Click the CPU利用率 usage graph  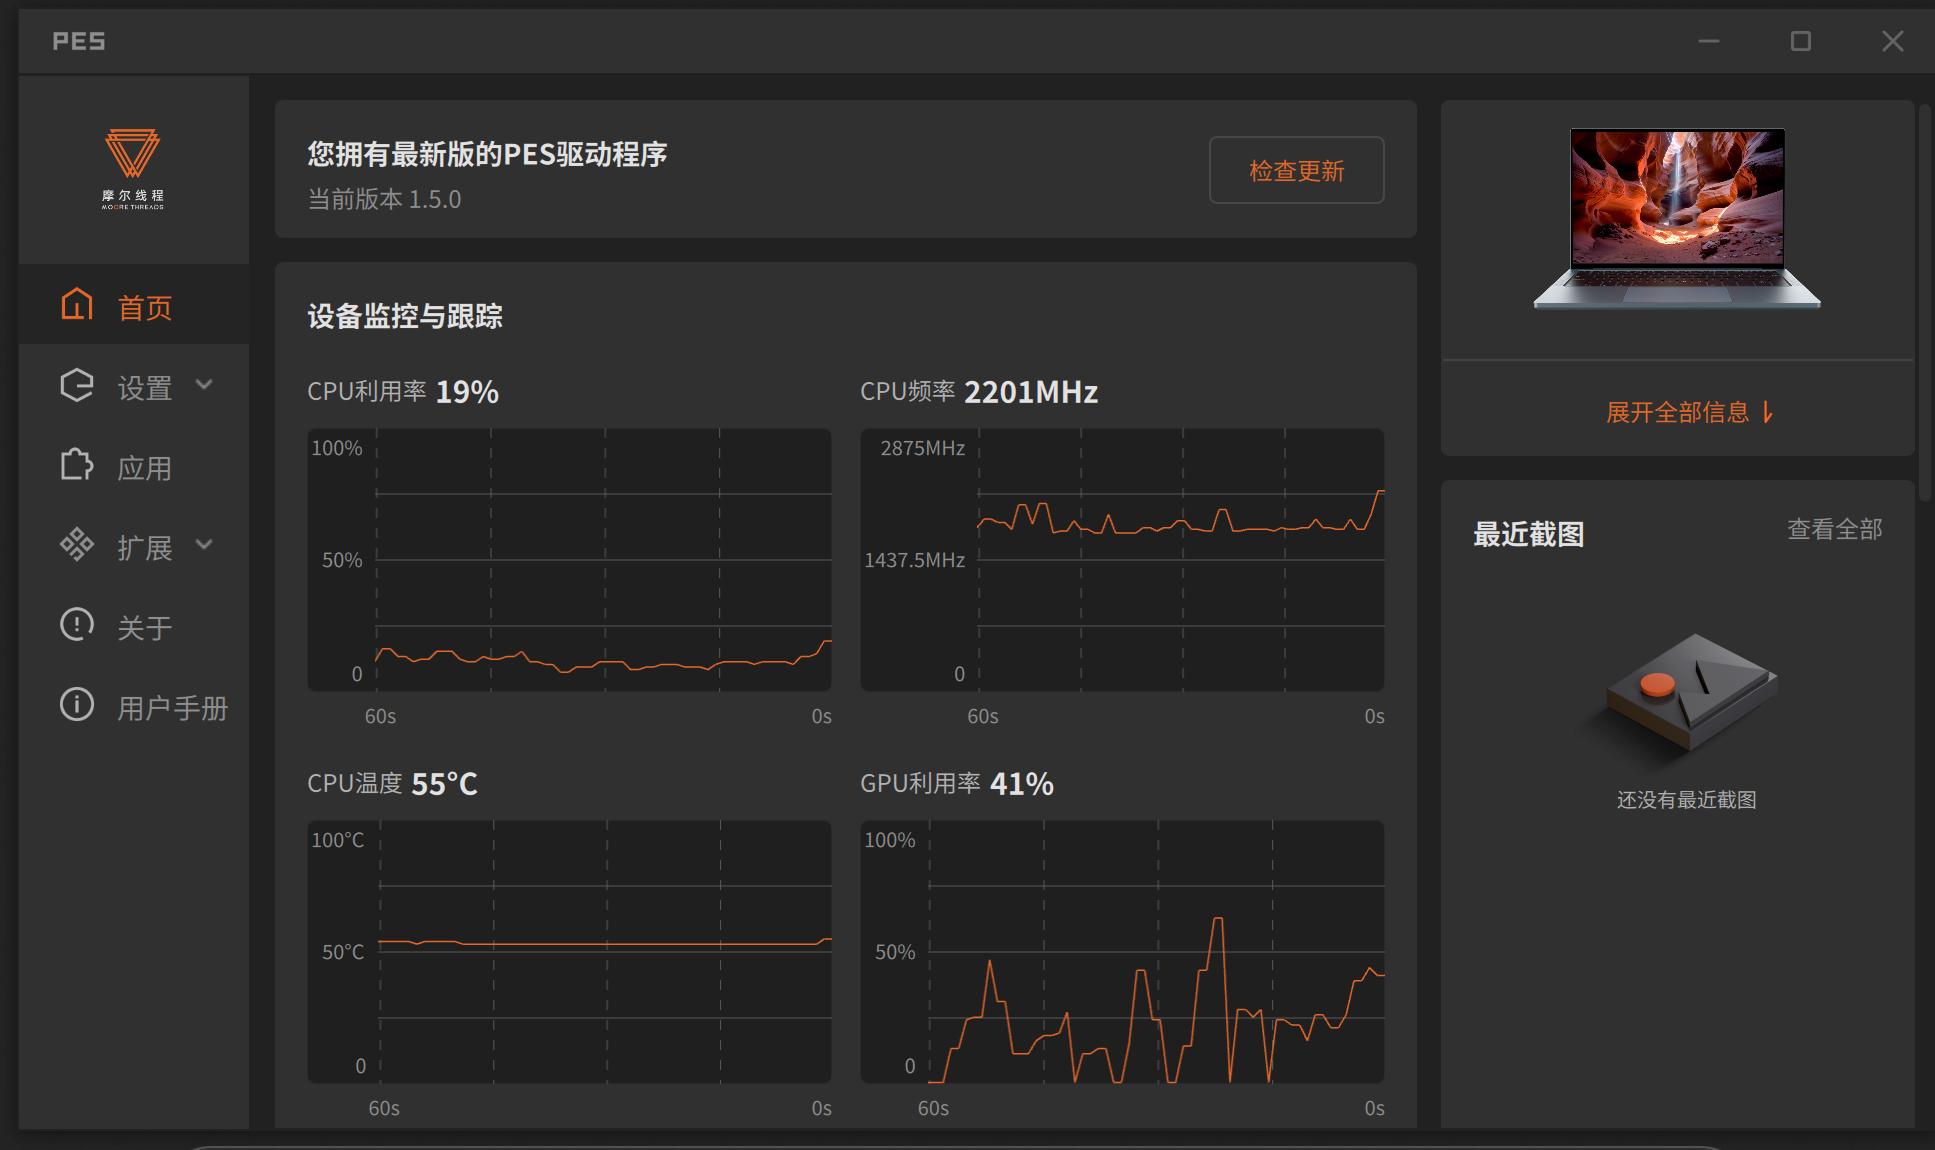point(569,560)
